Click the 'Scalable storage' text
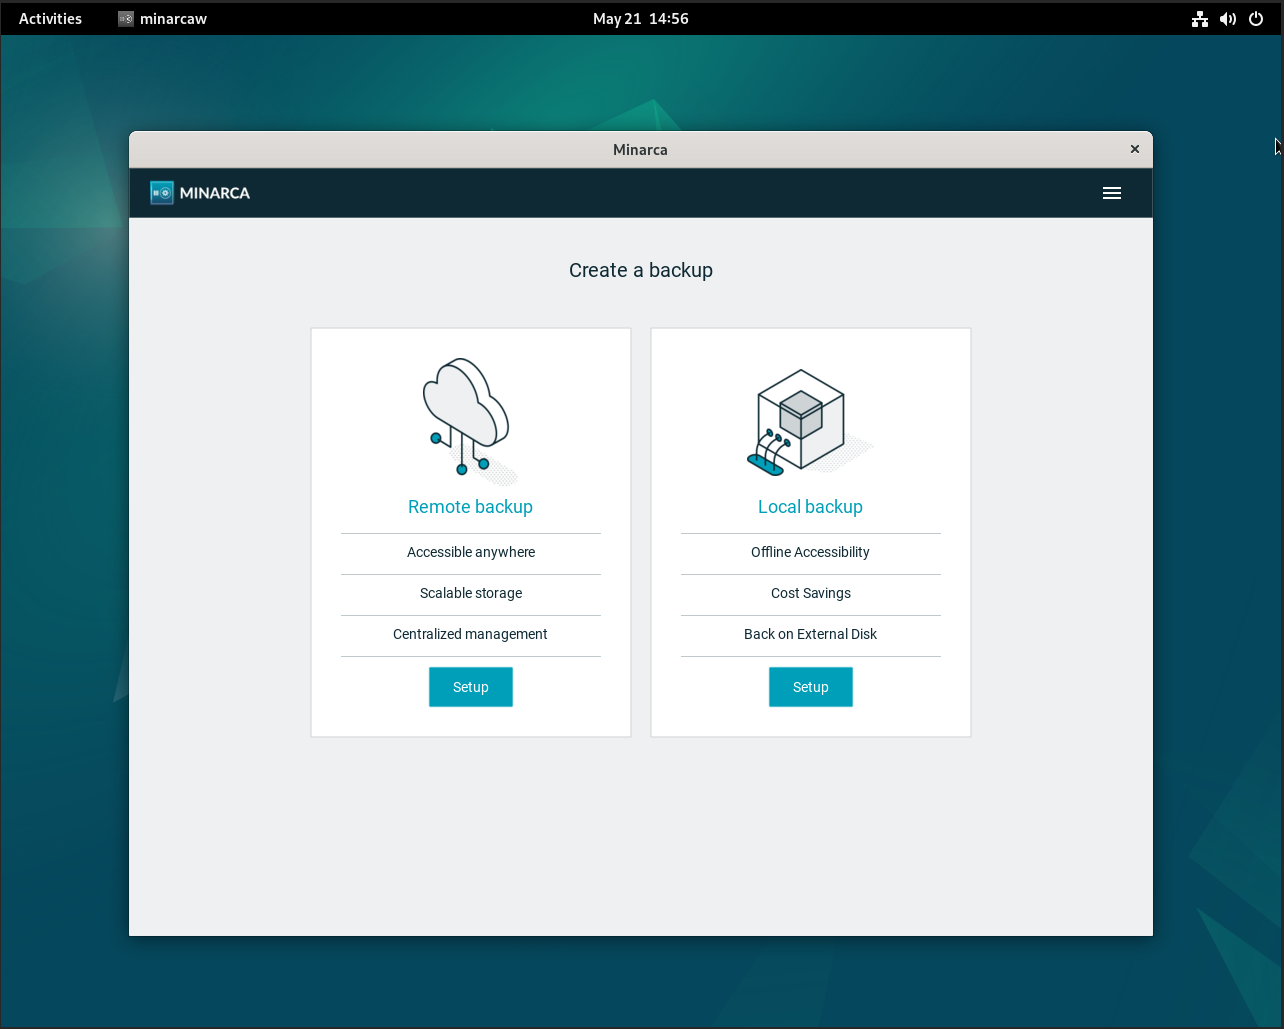Viewport: 1284px width, 1029px height. coord(471,593)
